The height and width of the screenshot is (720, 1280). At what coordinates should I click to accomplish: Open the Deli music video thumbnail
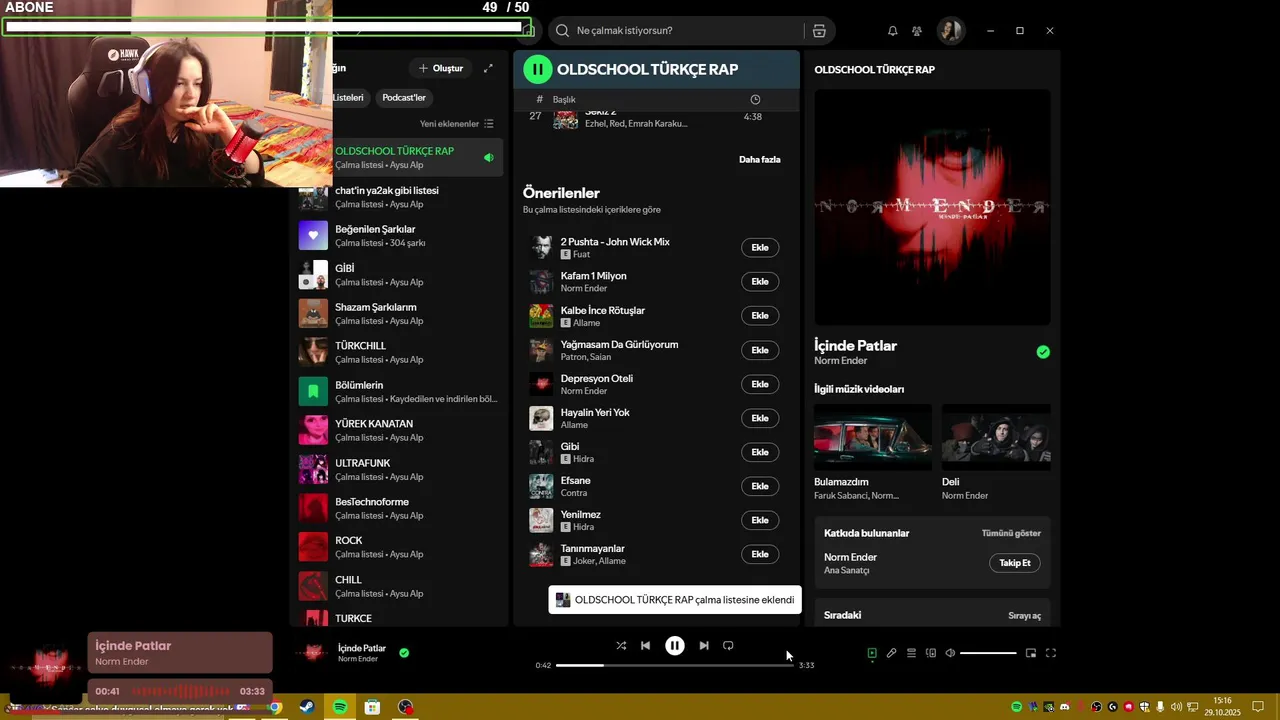click(x=996, y=437)
